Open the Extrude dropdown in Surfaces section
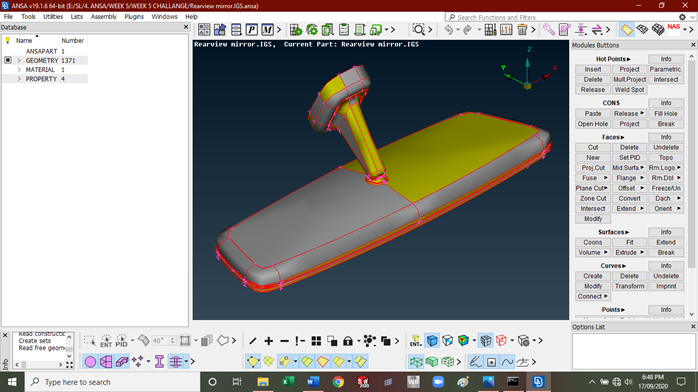698x392 pixels. (x=629, y=252)
